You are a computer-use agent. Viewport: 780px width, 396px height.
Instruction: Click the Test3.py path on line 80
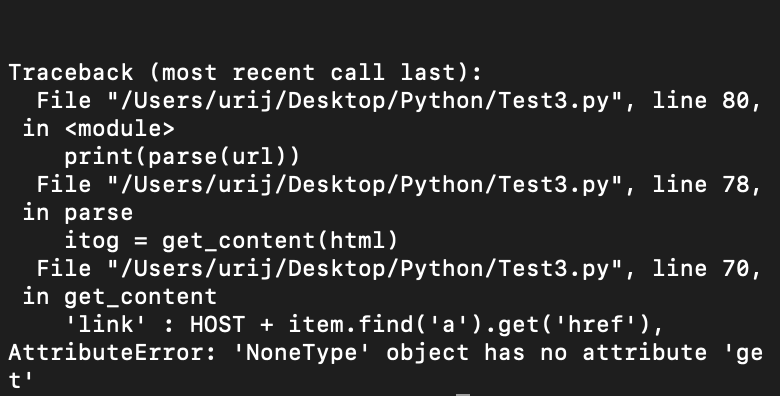coord(365,101)
